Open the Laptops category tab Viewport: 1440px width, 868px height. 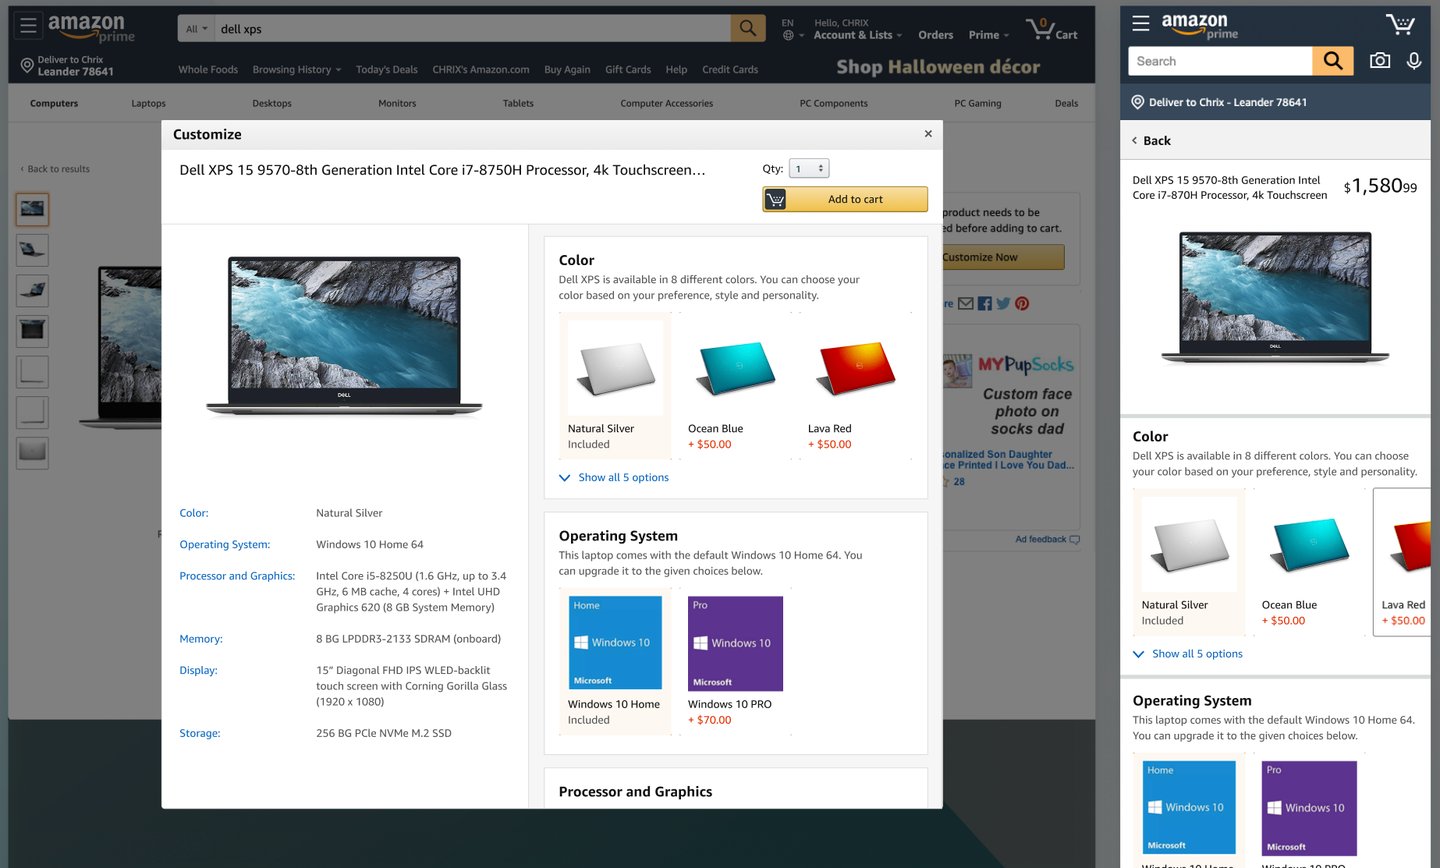pyautogui.click(x=148, y=103)
